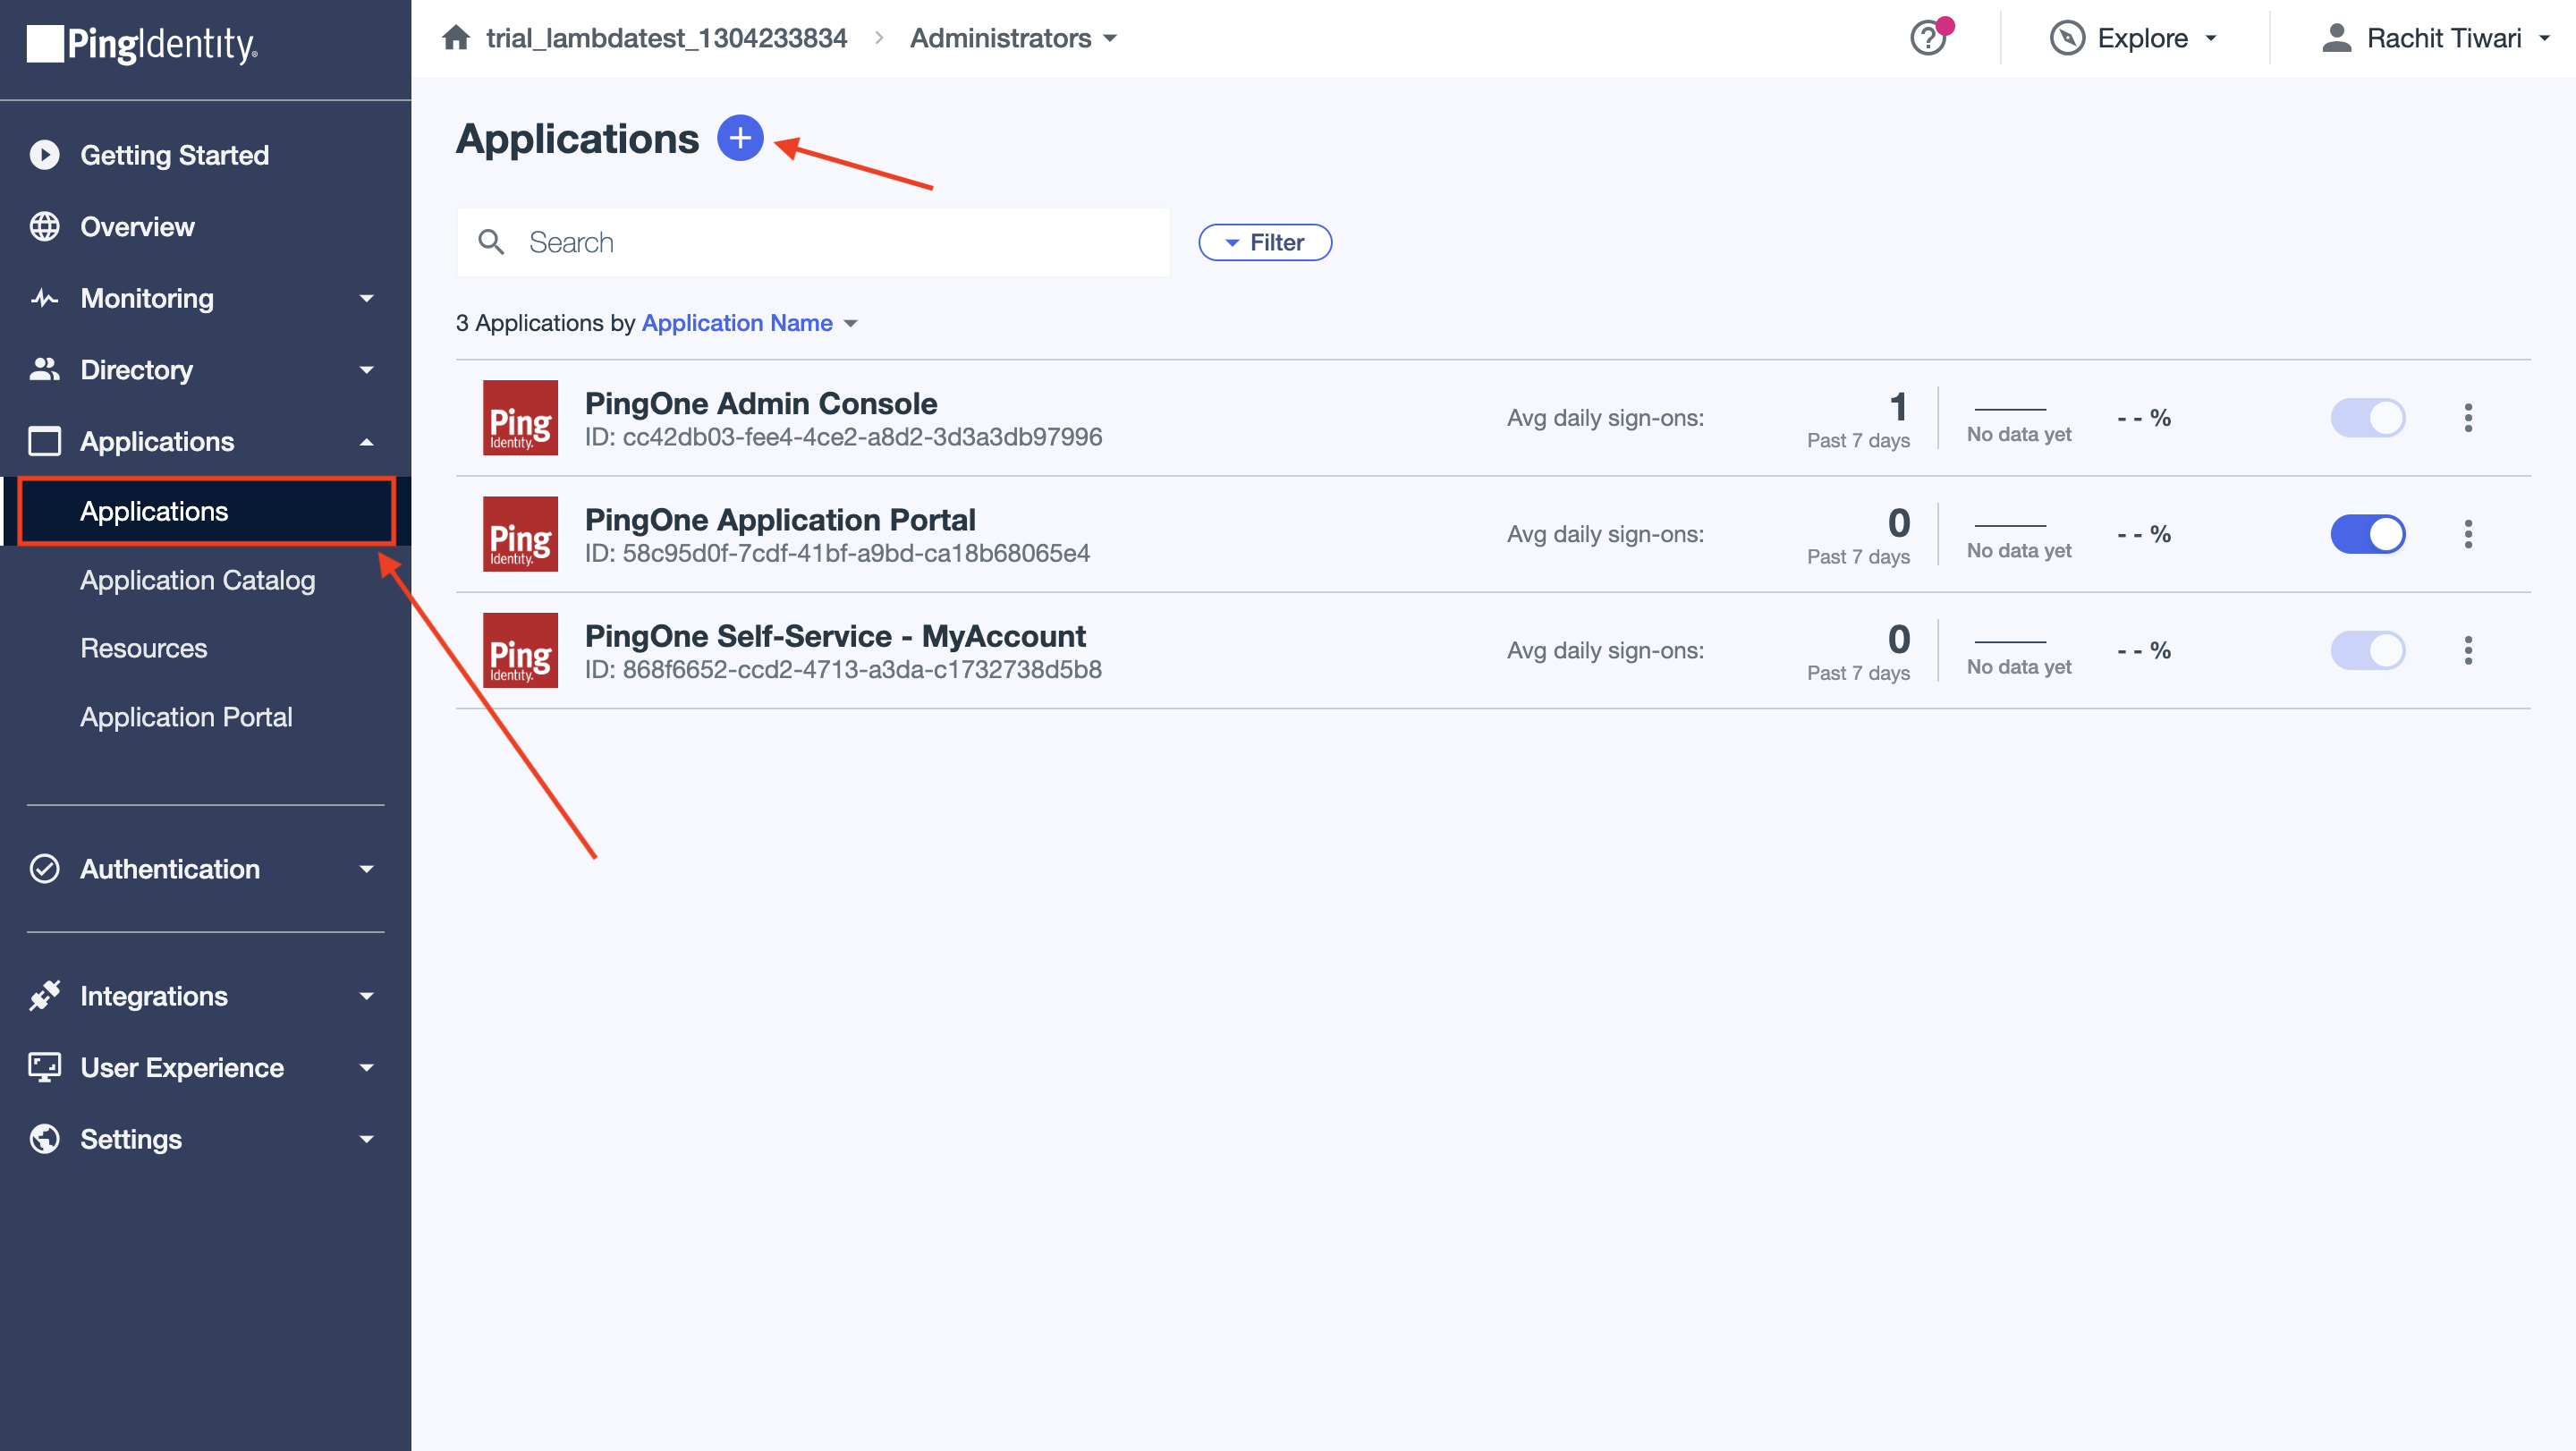Viewport: 2576px width, 1451px height.
Task: Click the home icon in breadcrumb
Action: coord(456,38)
